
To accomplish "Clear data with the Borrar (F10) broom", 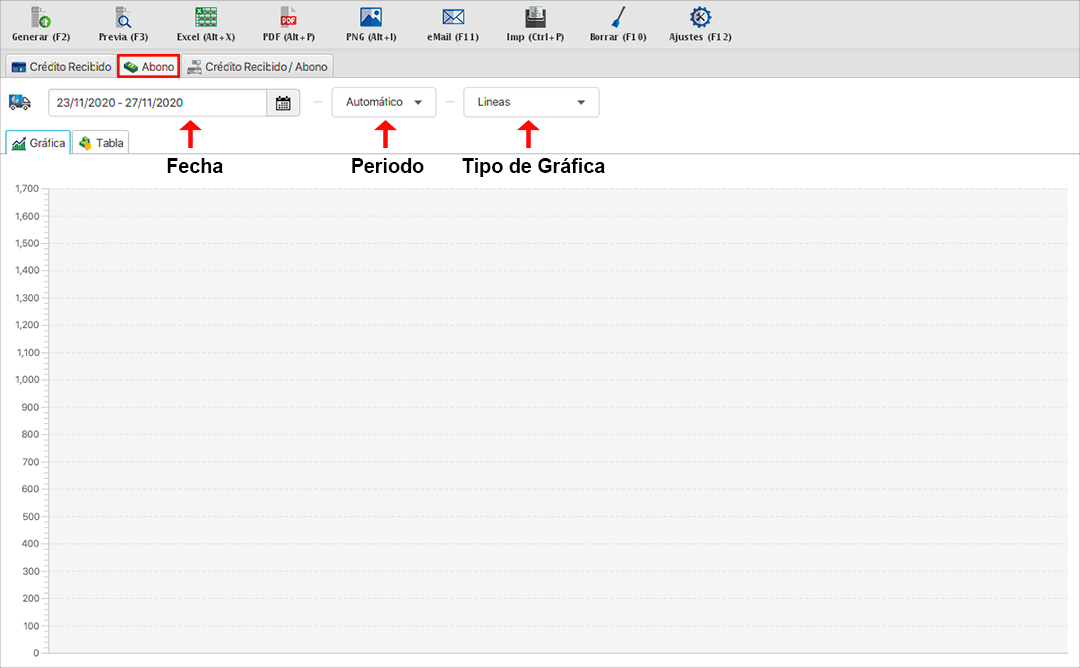I will (x=618, y=18).
